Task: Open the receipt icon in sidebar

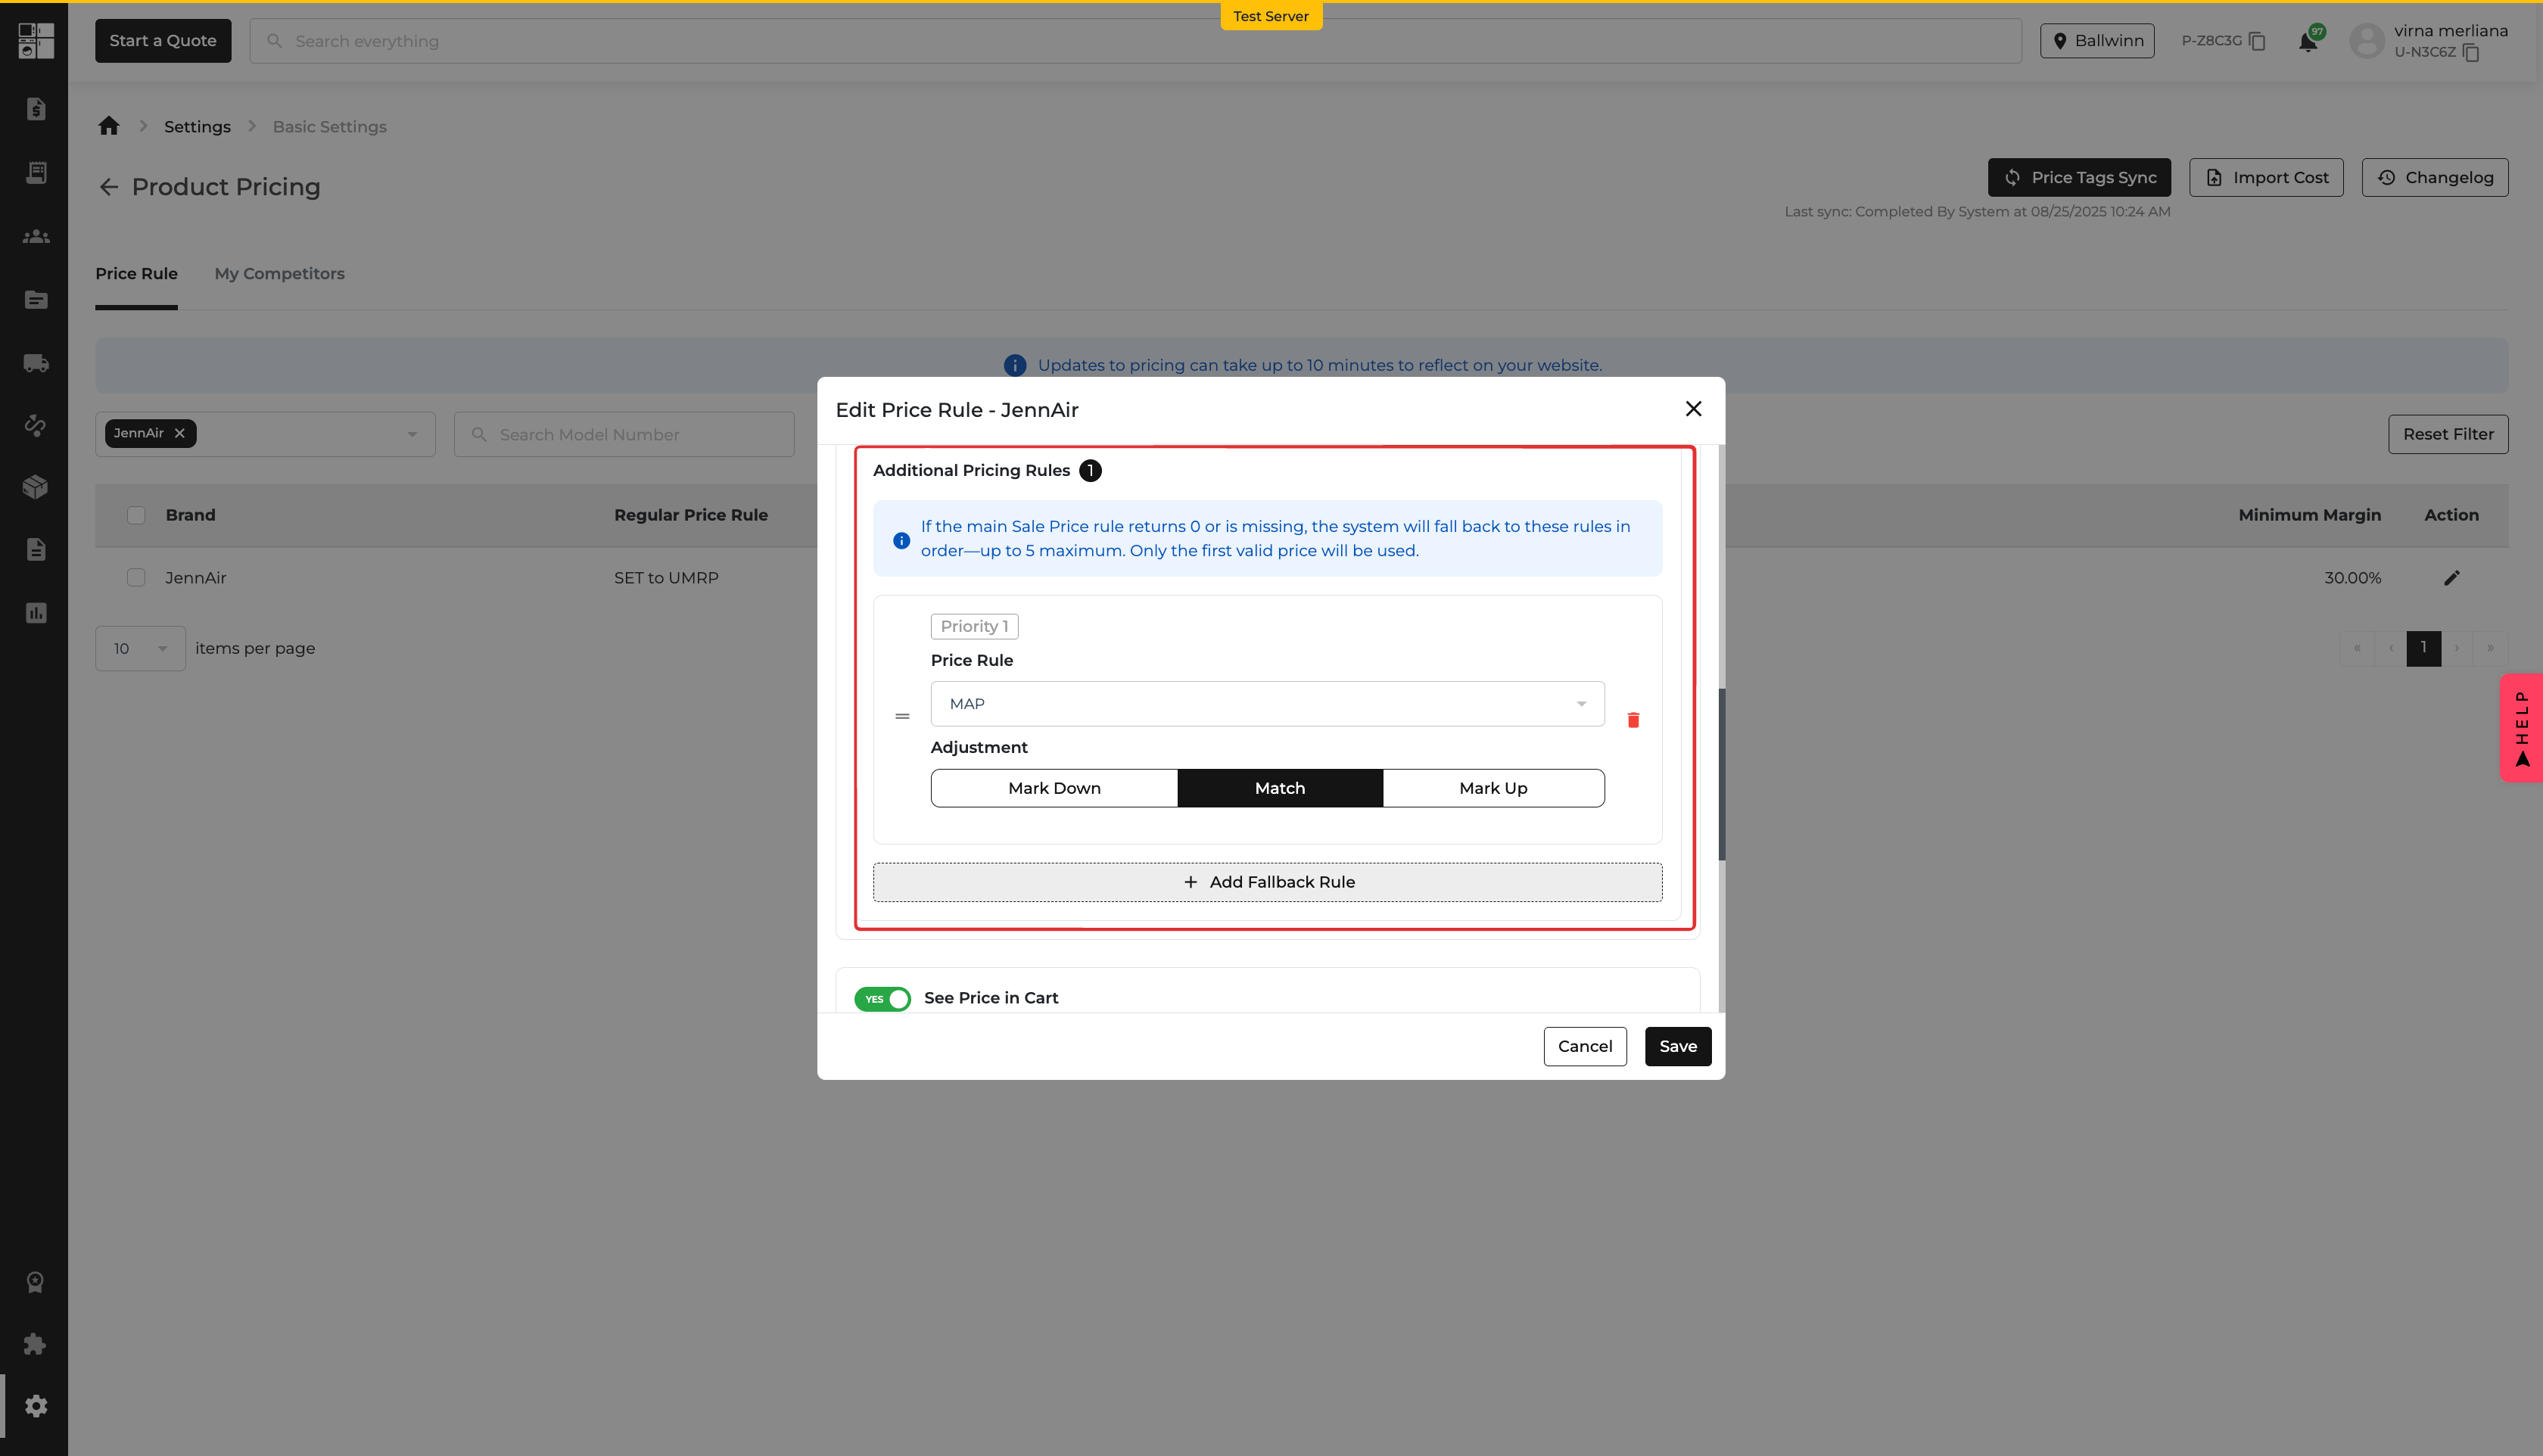Action: [x=36, y=173]
